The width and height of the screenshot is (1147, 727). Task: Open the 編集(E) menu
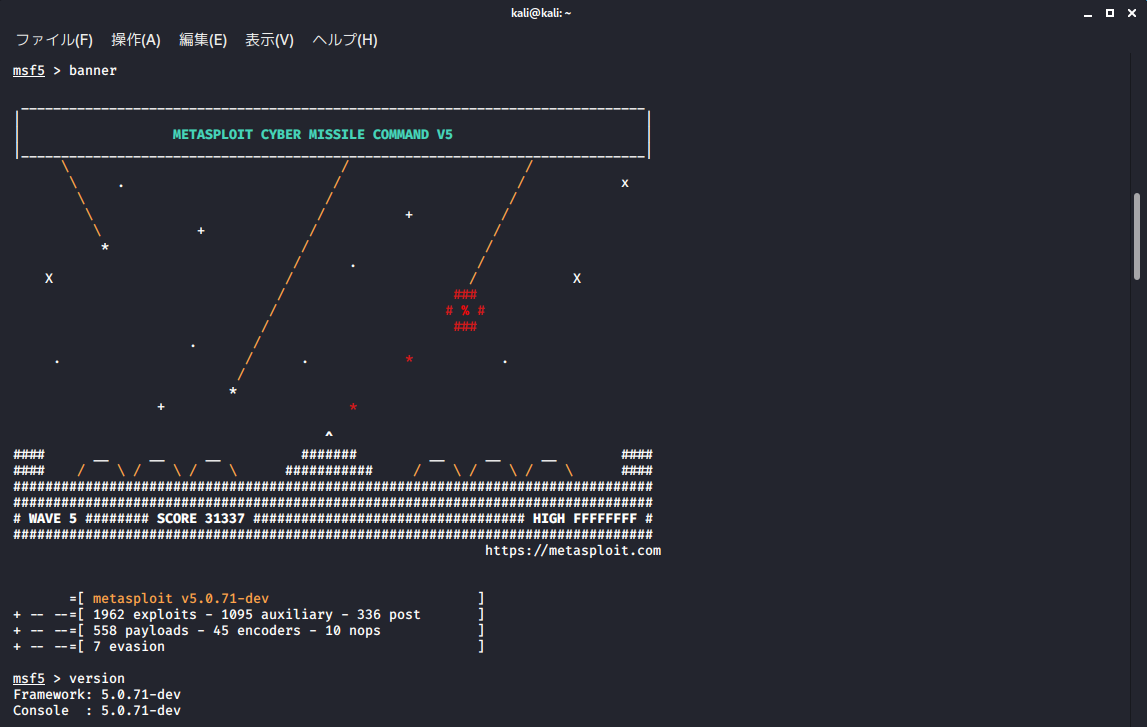click(x=203, y=40)
